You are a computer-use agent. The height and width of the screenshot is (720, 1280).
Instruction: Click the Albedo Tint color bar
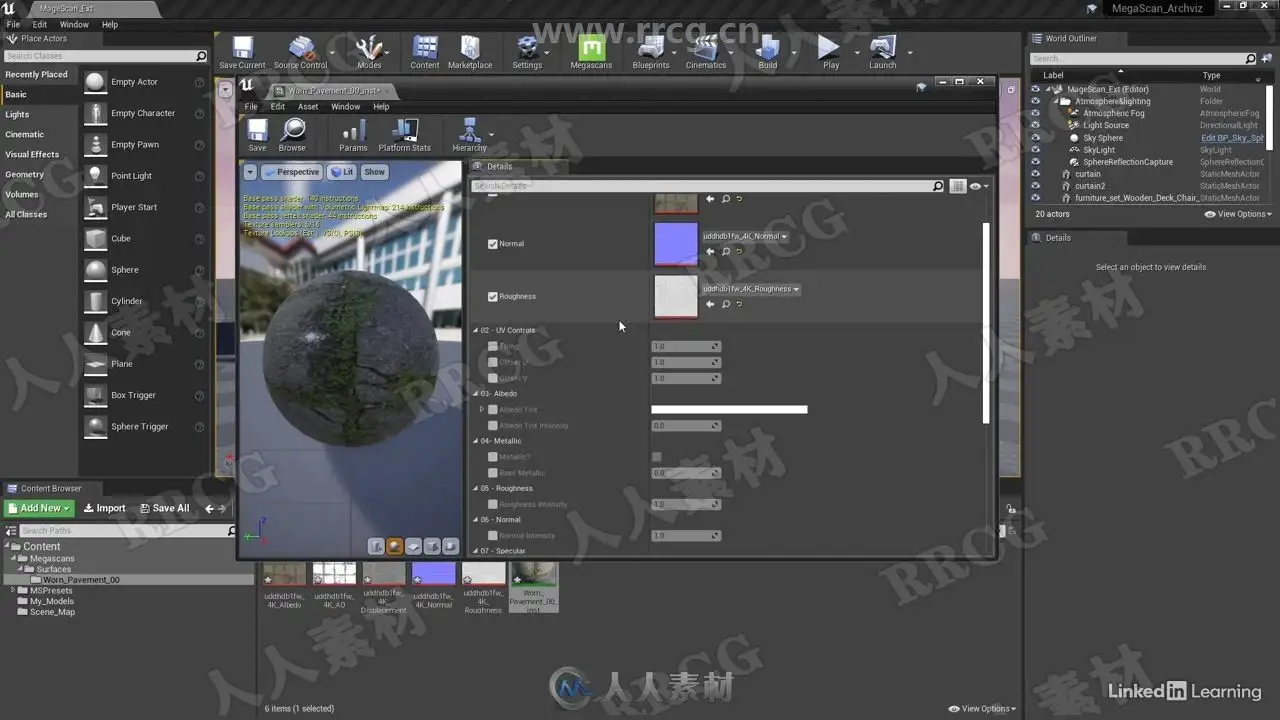(x=729, y=409)
